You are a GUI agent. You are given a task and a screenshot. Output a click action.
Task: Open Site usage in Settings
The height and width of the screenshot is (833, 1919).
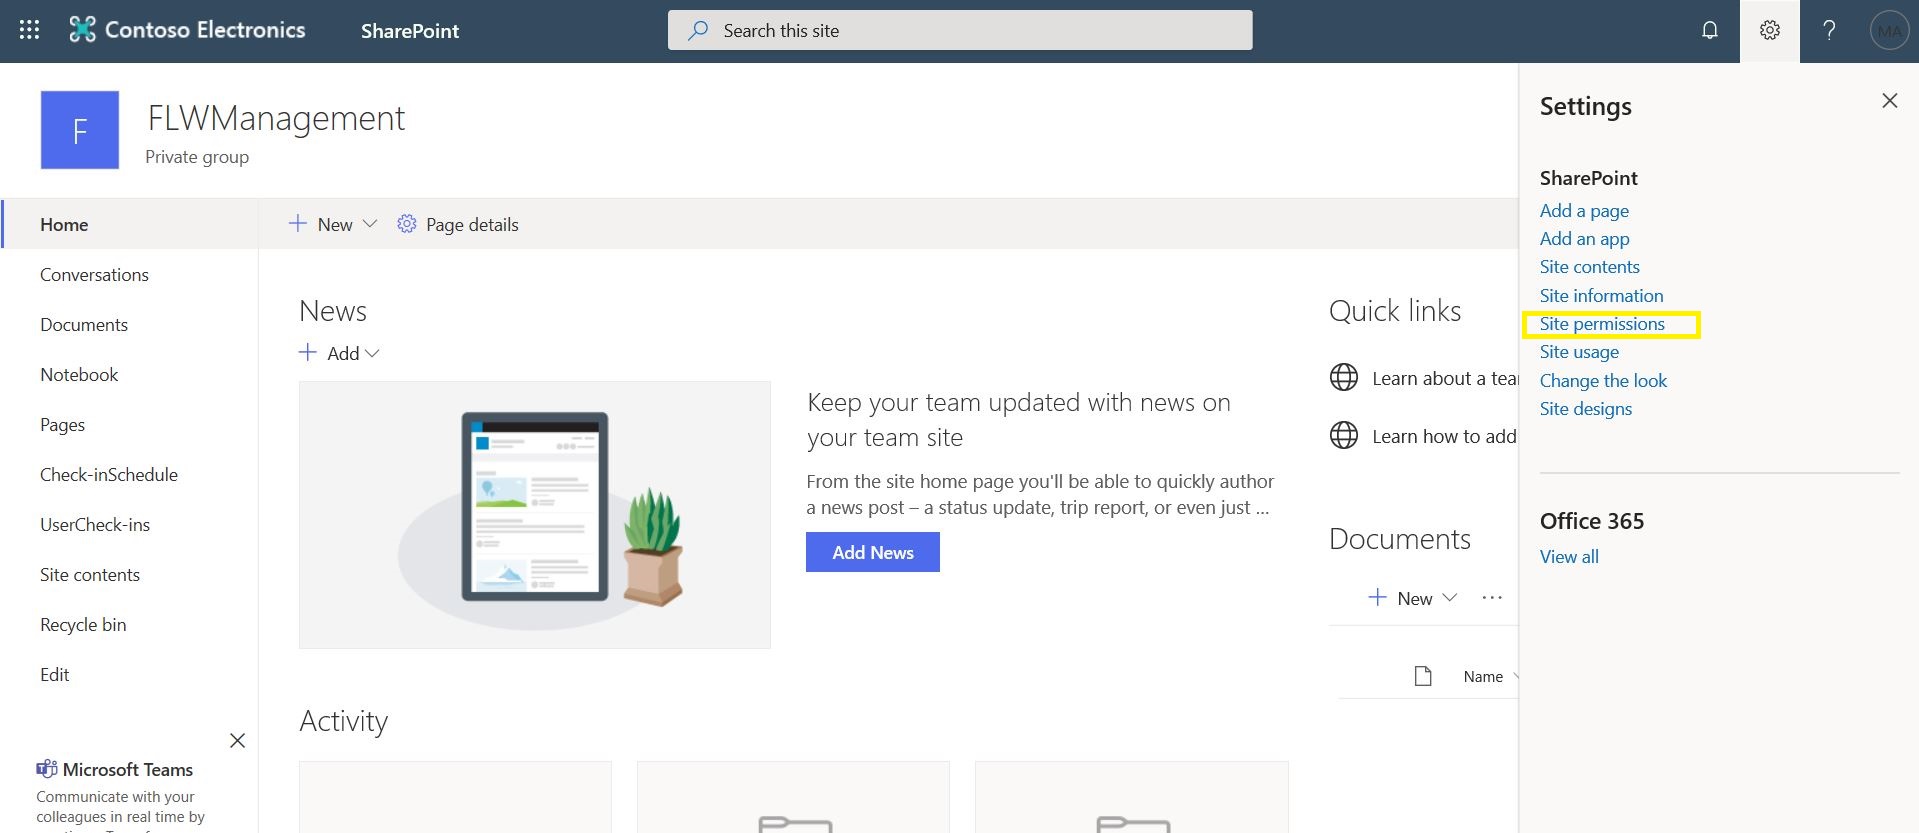[x=1579, y=351]
